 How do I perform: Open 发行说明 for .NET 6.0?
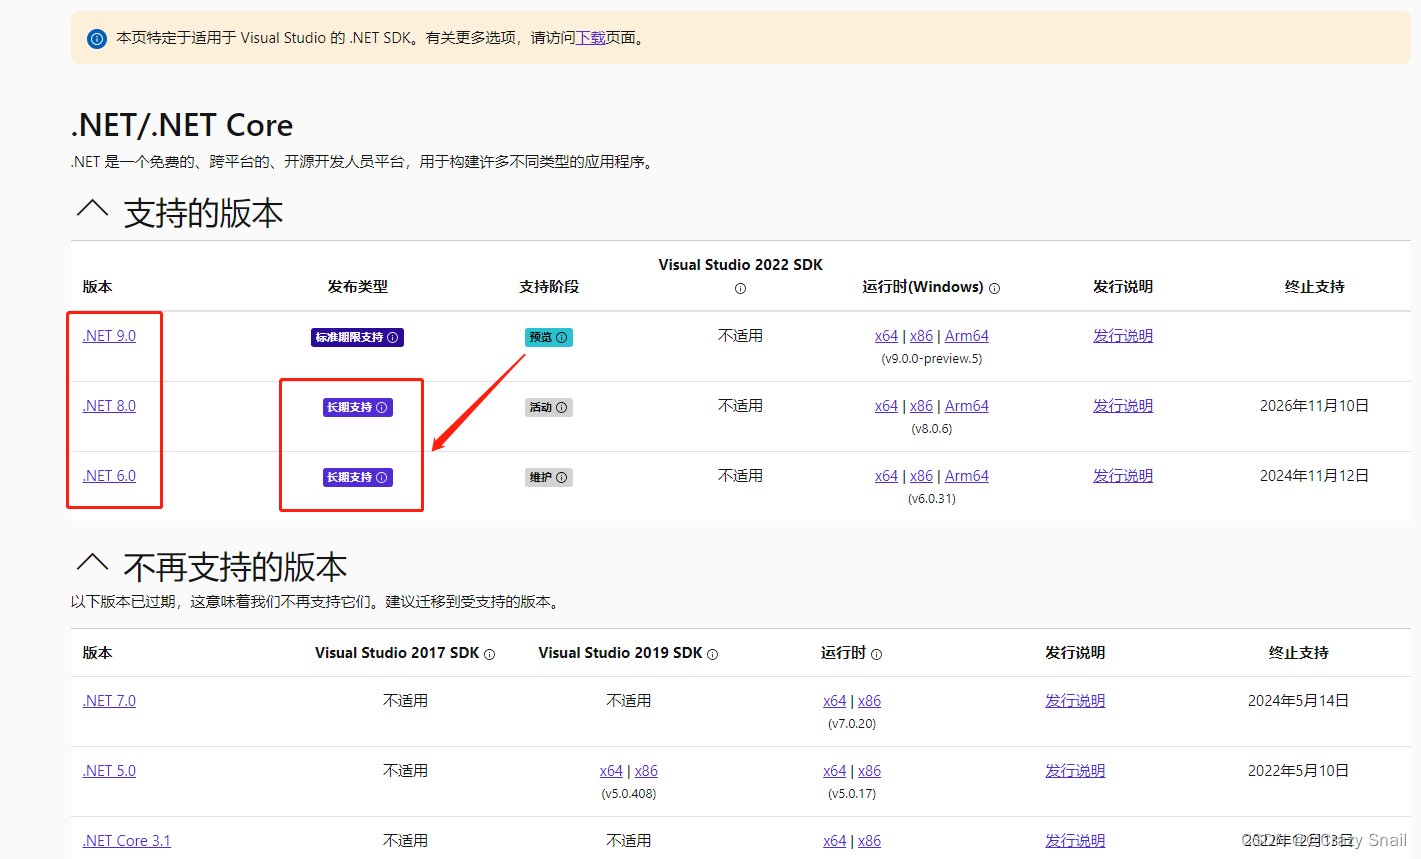(1123, 476)
